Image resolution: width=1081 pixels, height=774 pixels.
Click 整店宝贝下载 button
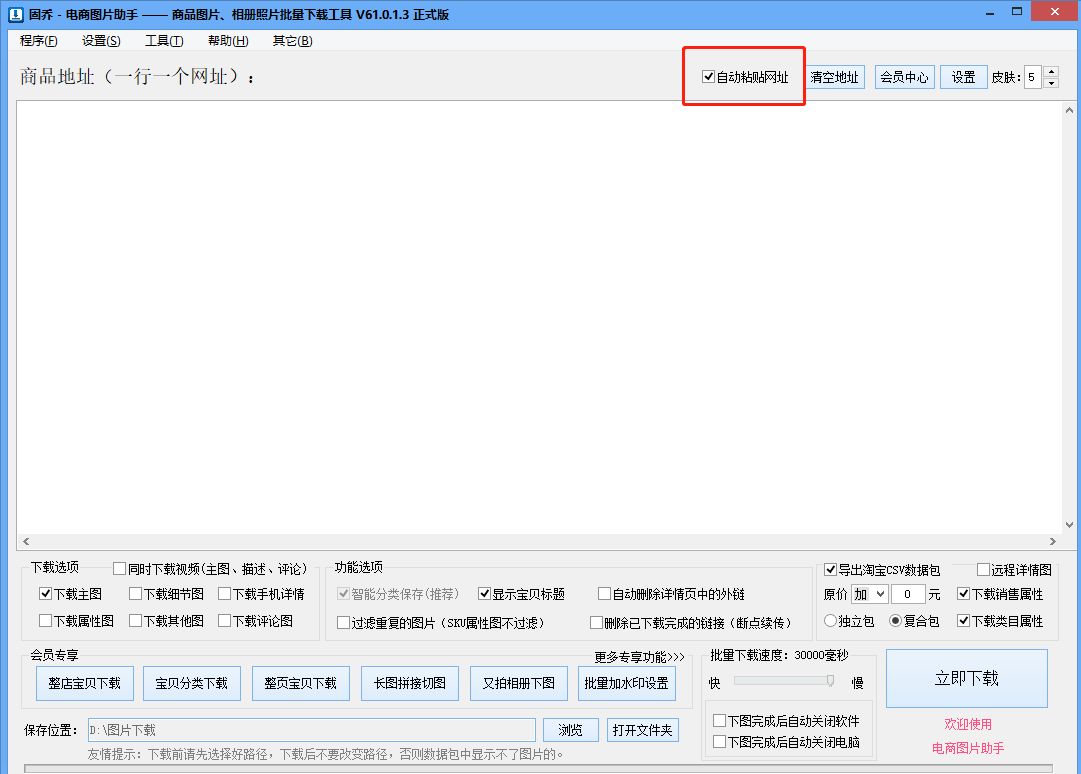85,683
